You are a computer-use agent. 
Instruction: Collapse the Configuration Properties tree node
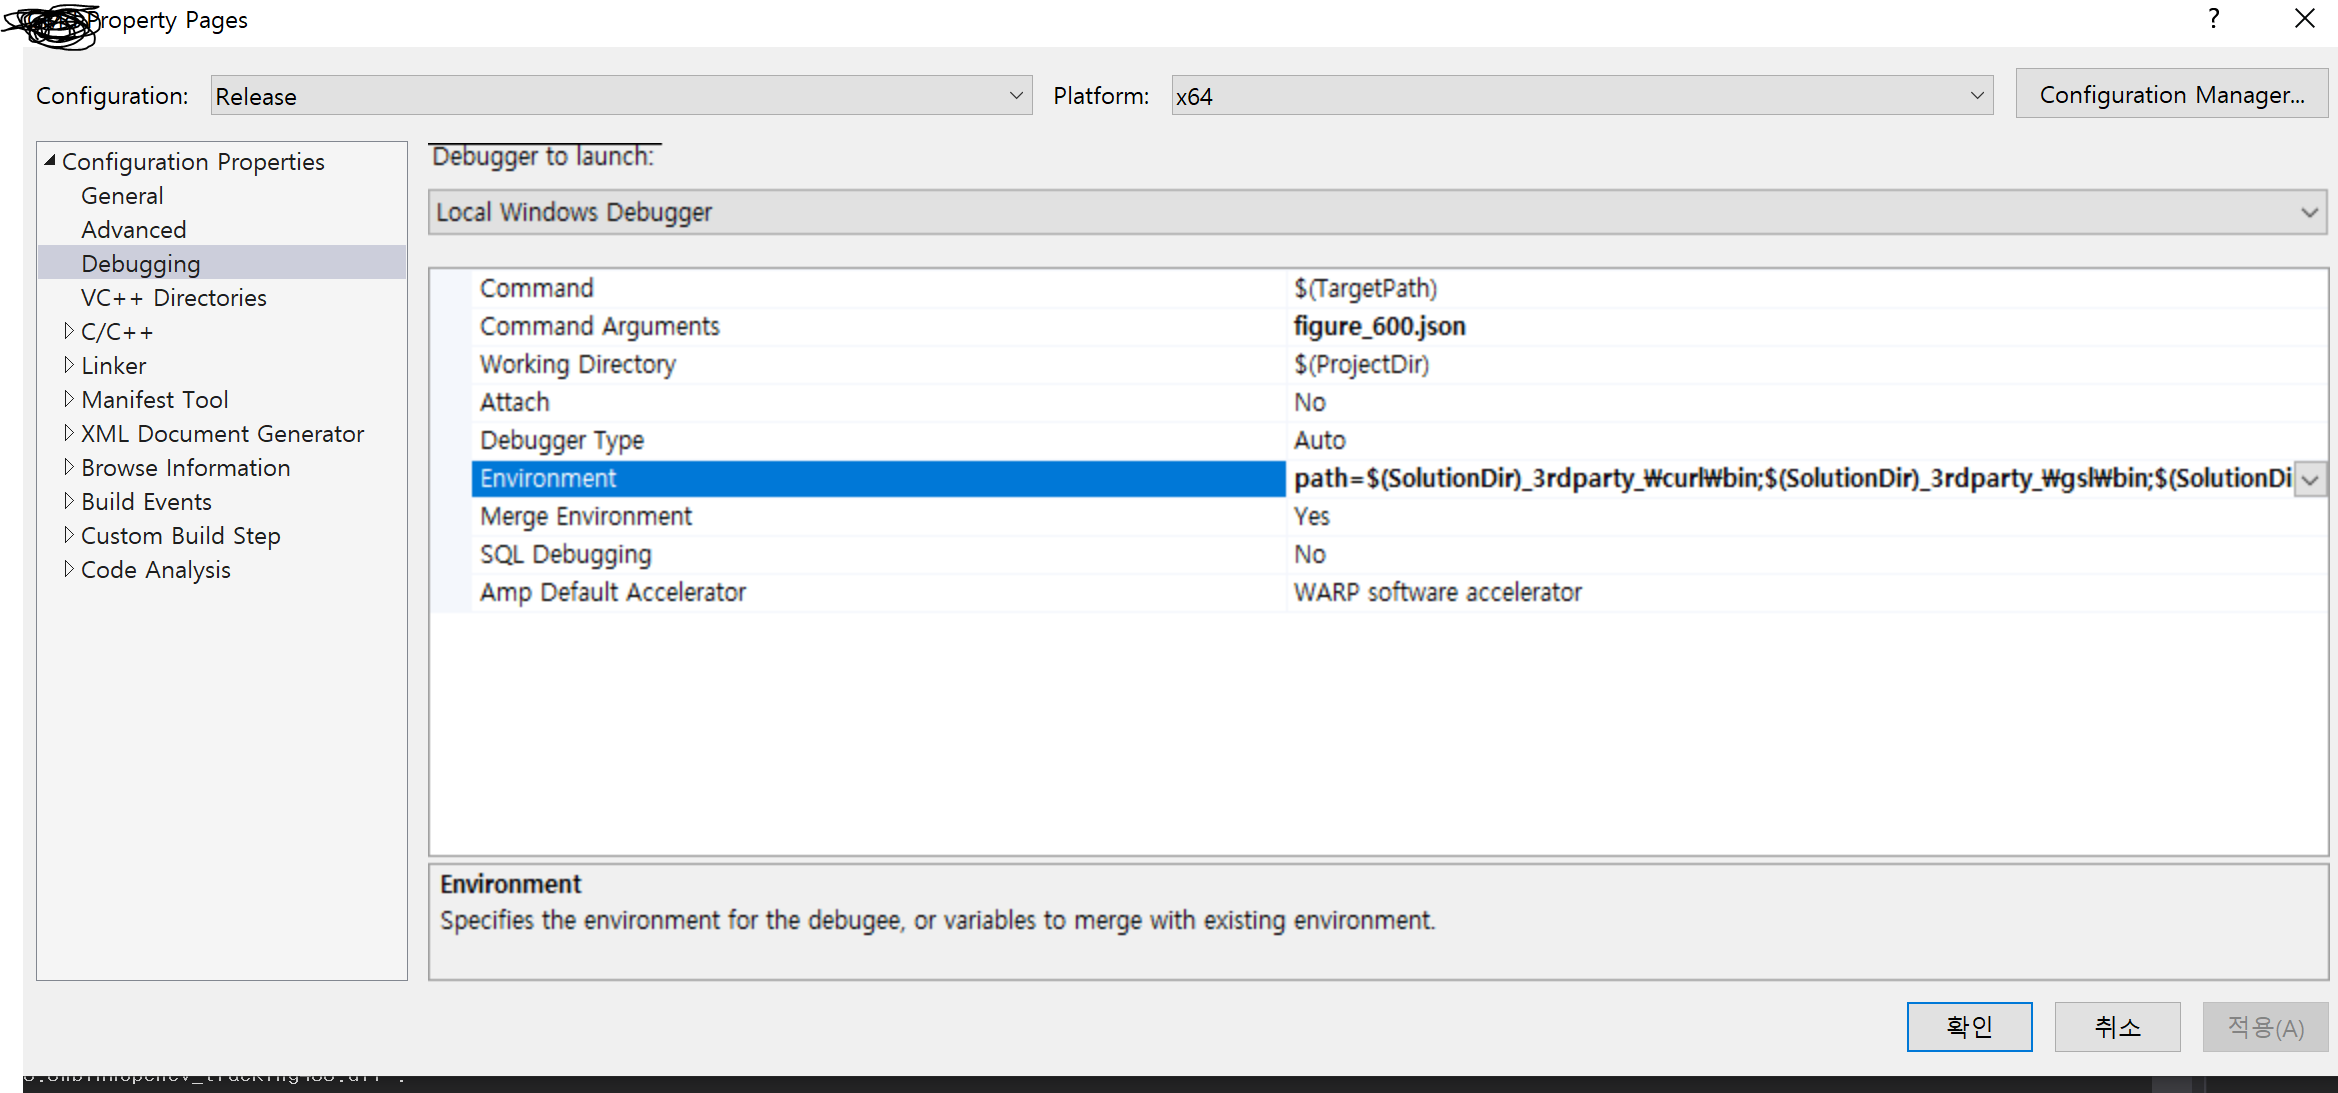(50, 161)
